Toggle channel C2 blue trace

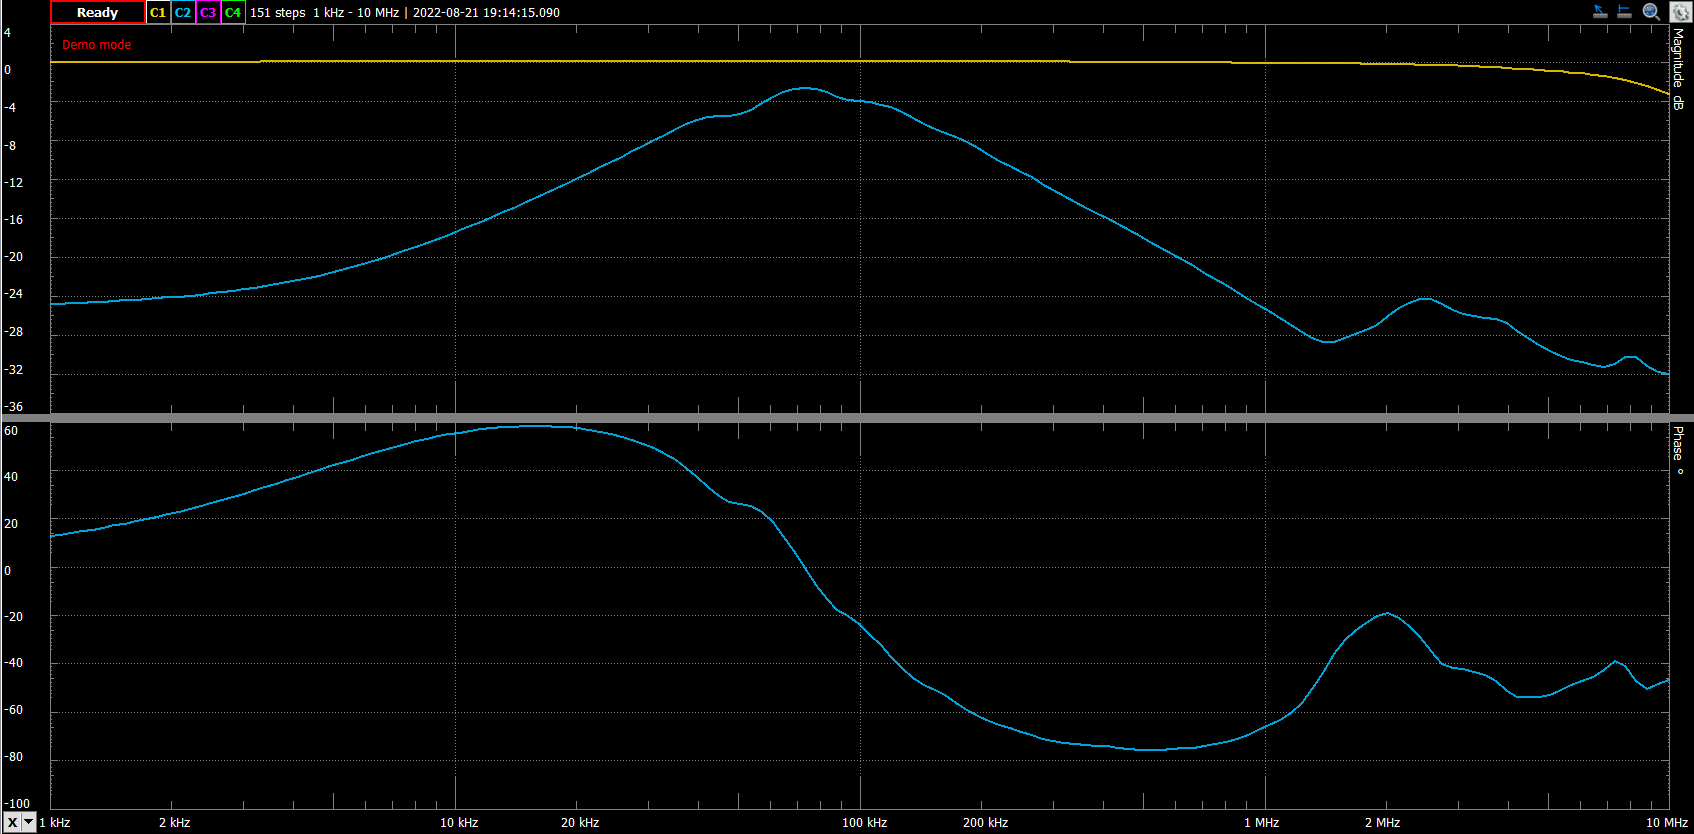(x=183, y=13)
